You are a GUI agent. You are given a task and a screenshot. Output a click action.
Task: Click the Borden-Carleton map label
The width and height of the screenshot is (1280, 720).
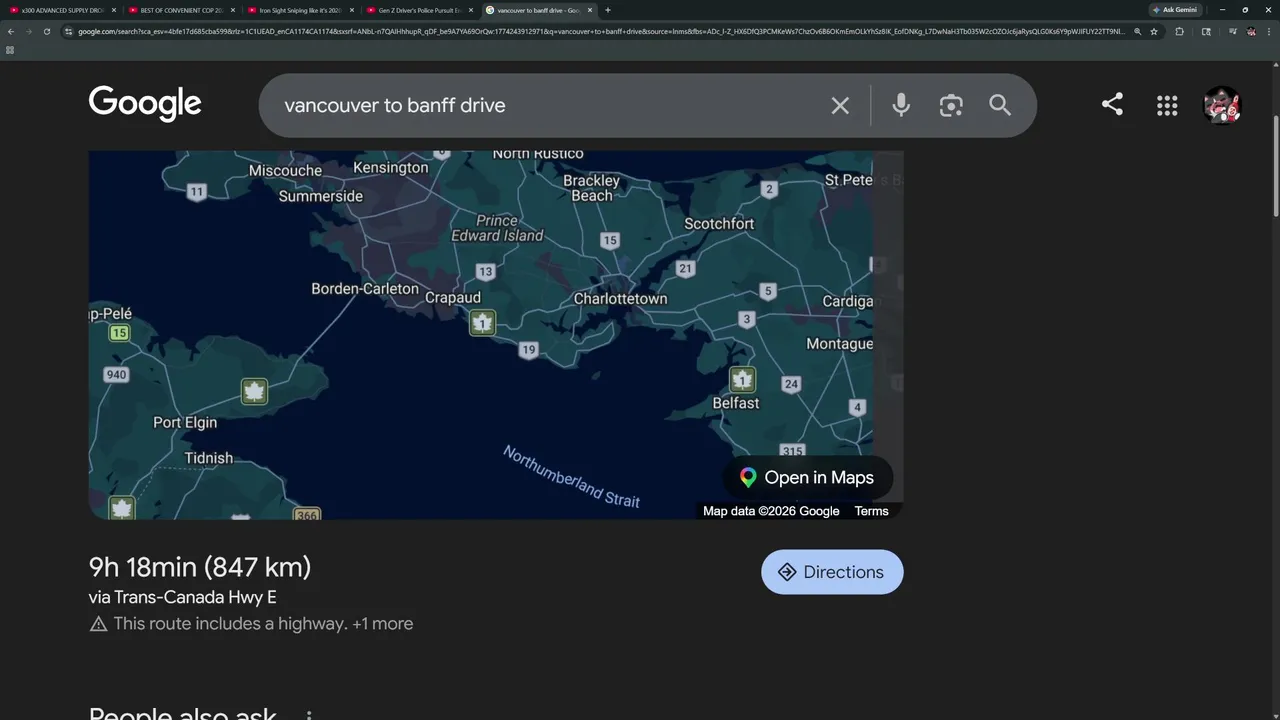[x=365, y=289]
